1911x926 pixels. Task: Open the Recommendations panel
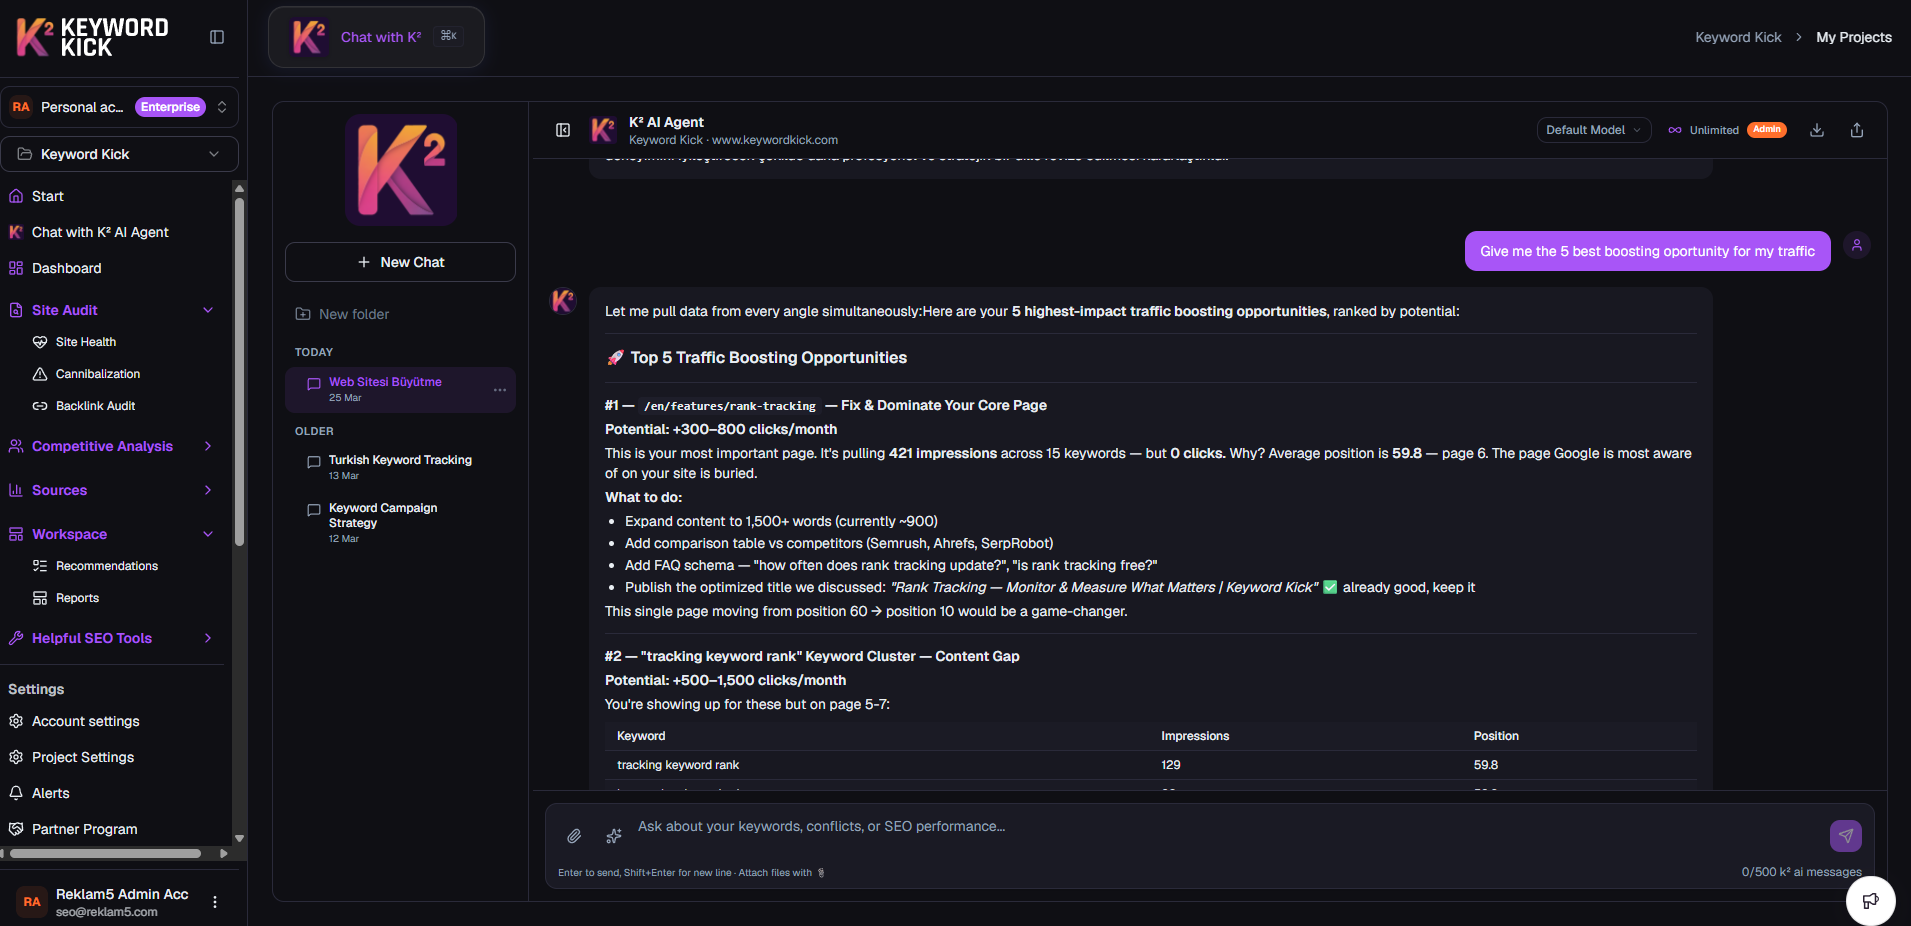click(x=107, y=565)
